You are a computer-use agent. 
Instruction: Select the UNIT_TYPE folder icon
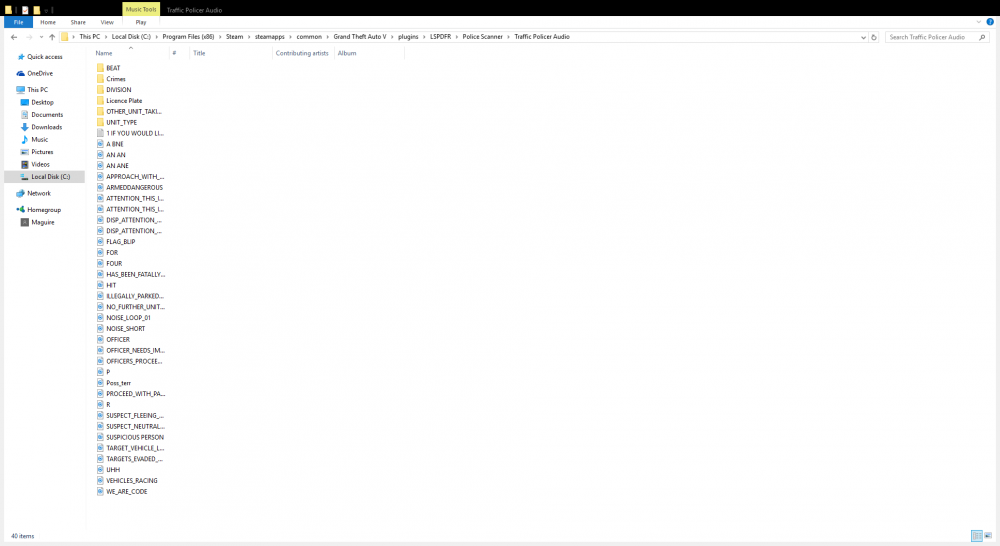[x=100, y=122]
